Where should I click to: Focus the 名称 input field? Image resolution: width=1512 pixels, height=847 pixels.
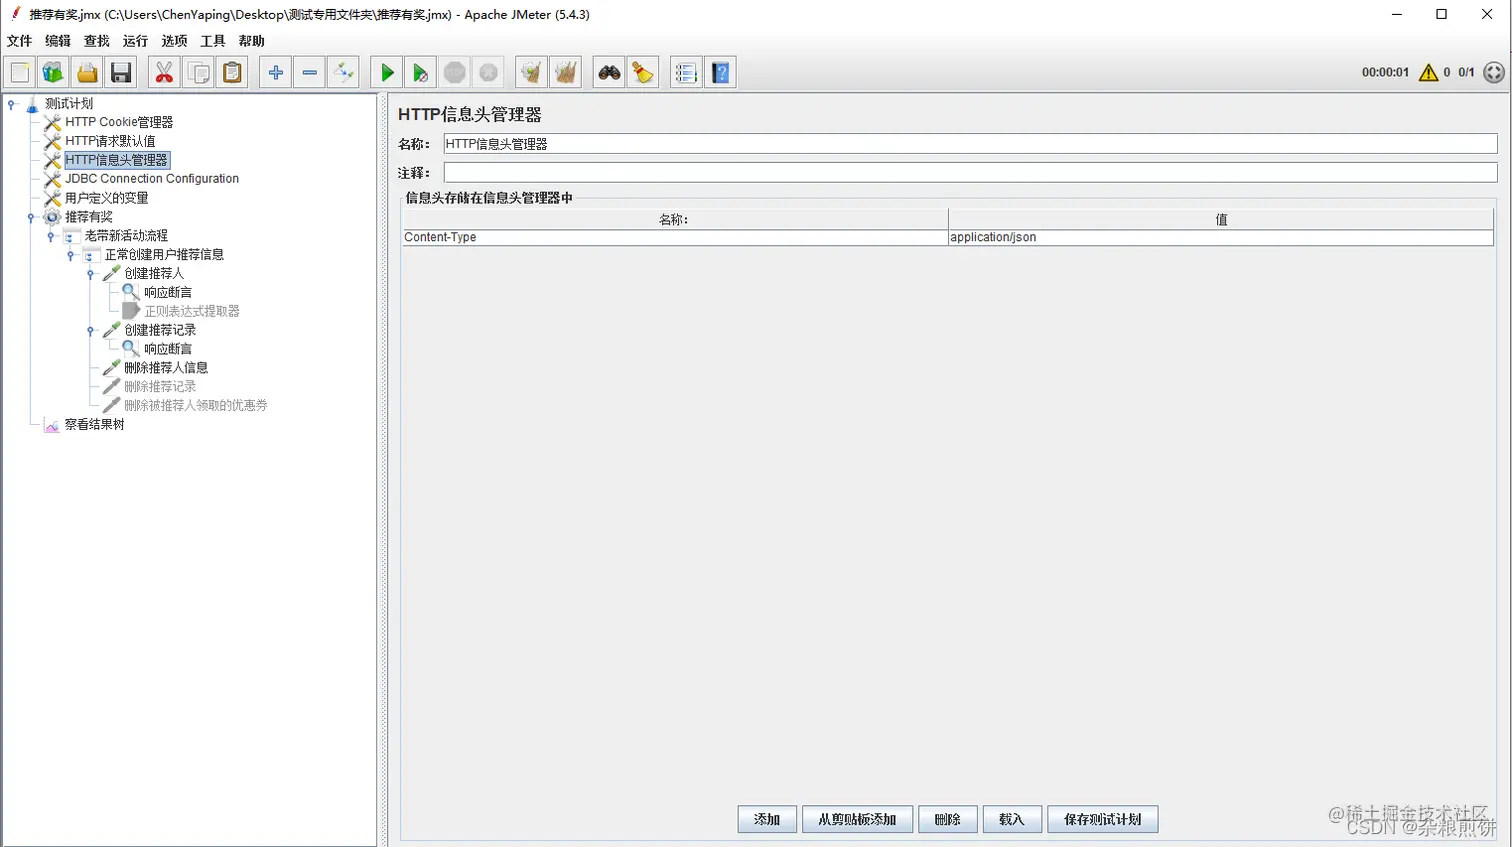(970, 144)
